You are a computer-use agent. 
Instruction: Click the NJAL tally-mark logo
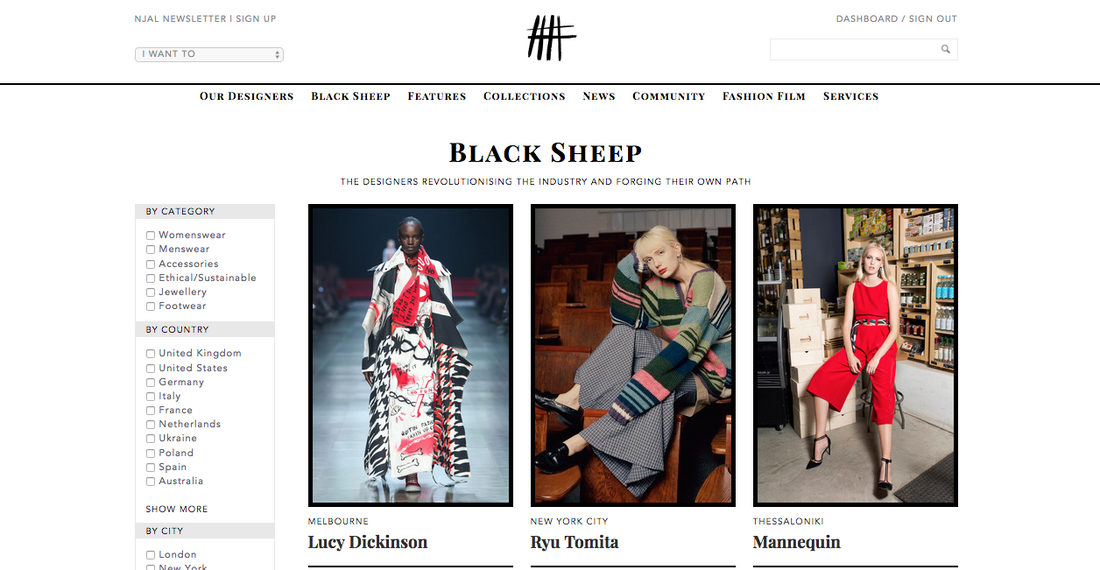(x=551, y=38)
